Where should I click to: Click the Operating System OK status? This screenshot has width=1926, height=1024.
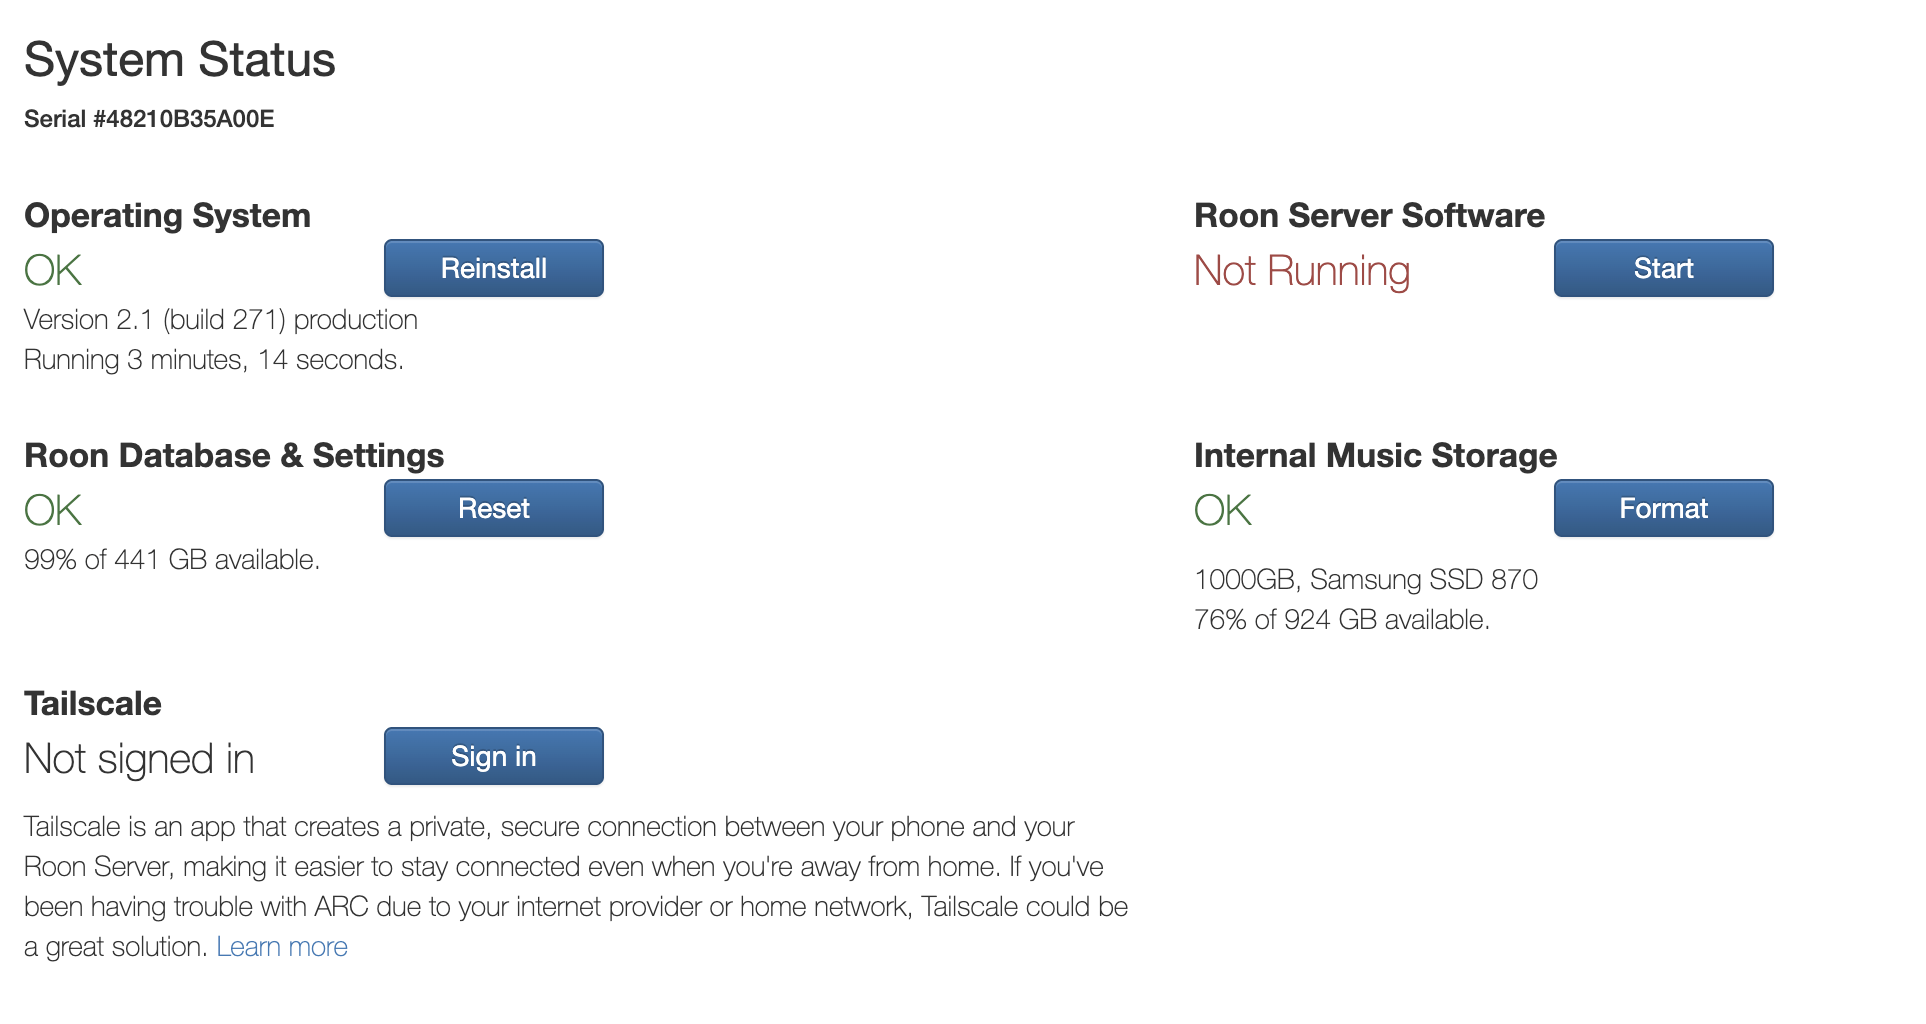click(53, 270)
